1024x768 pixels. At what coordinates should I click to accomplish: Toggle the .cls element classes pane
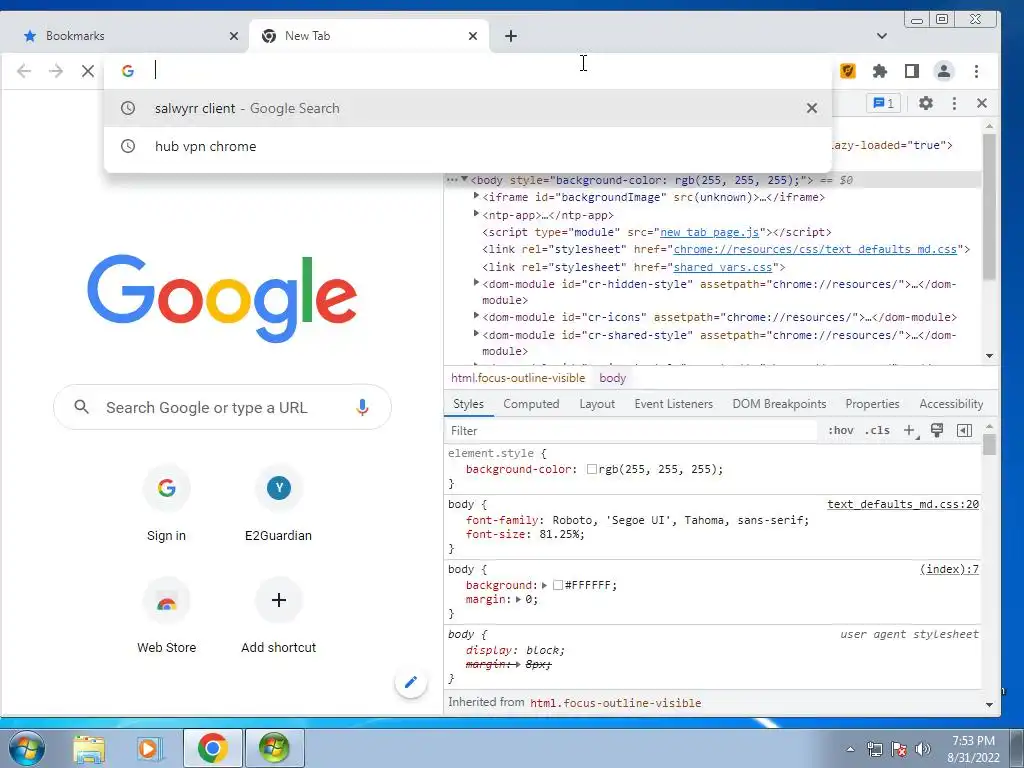877,430
